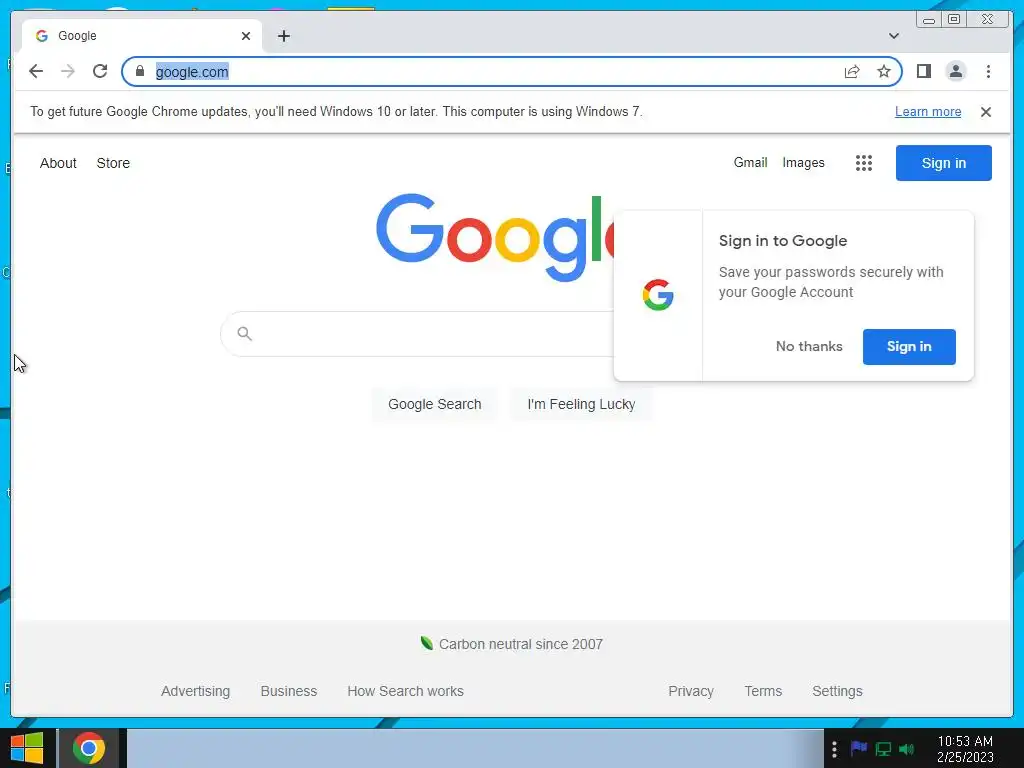The height and width of the screenshot is (768, 1024).
Task: Dismiss the Windows 7 update infobar
Action: [x=985, y=112]
